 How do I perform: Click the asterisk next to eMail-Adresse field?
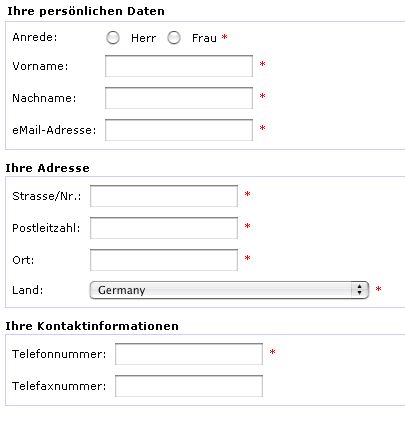pos(263,128)
